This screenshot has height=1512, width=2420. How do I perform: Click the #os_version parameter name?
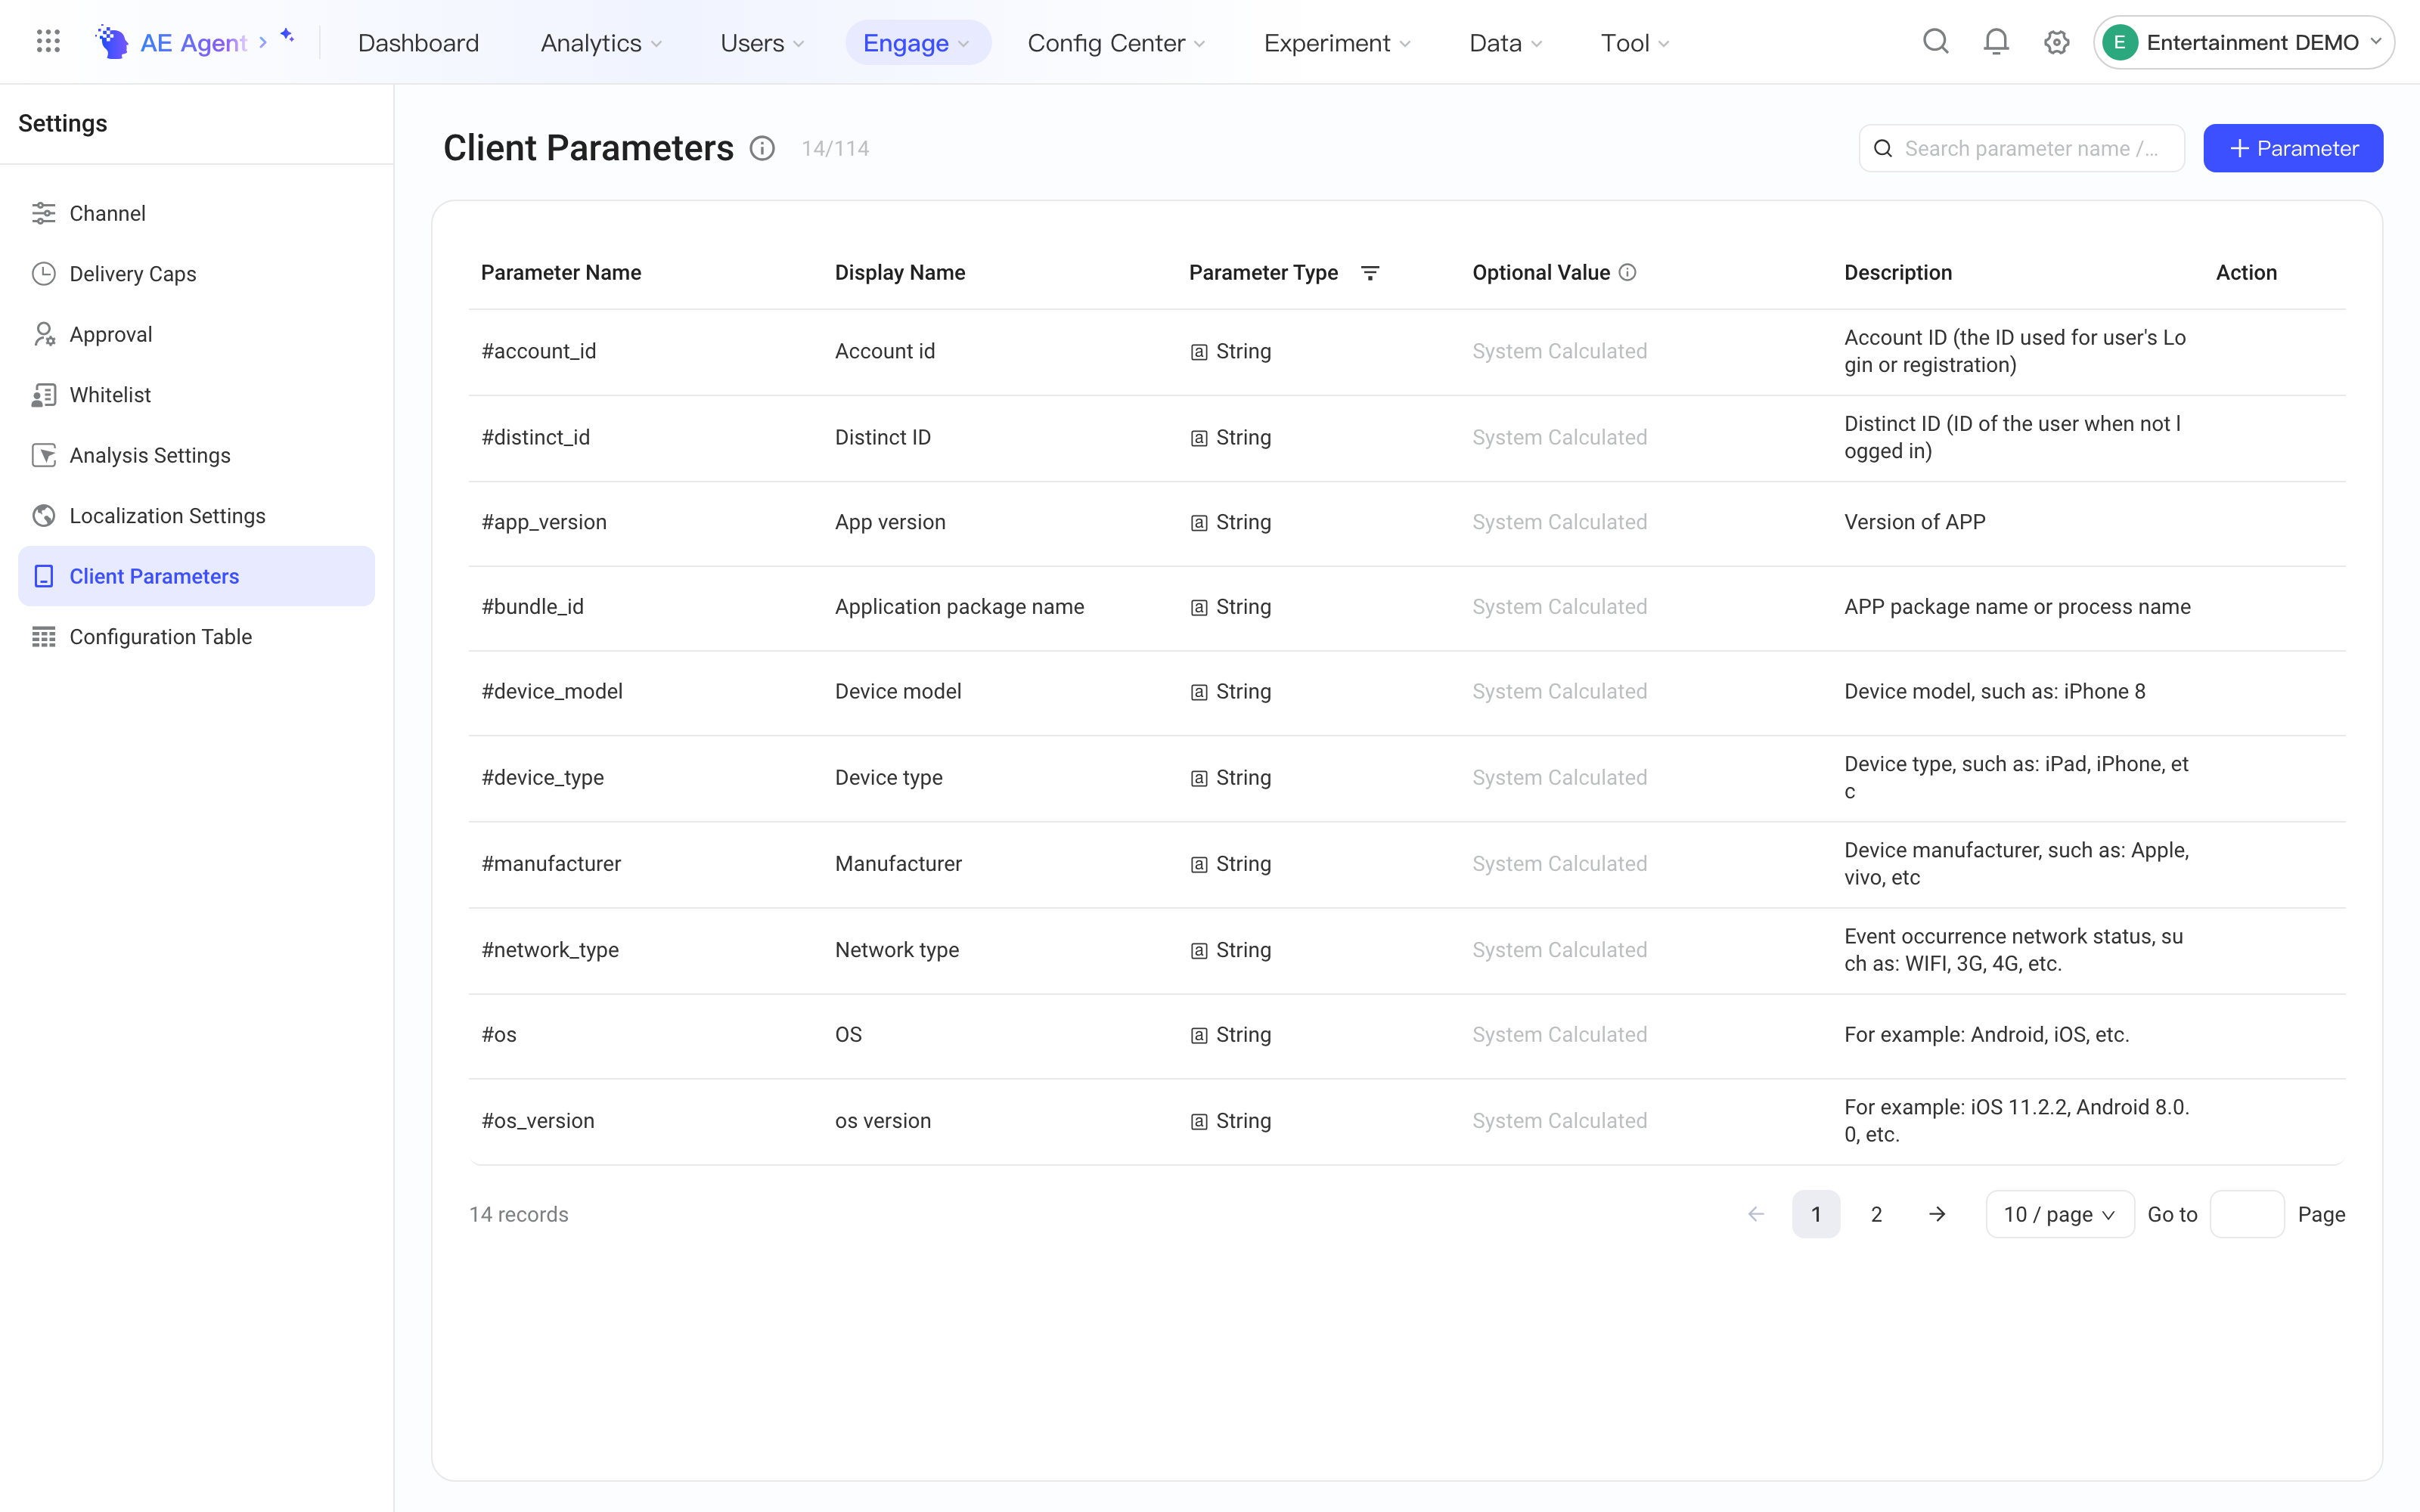click(538, 1121)
